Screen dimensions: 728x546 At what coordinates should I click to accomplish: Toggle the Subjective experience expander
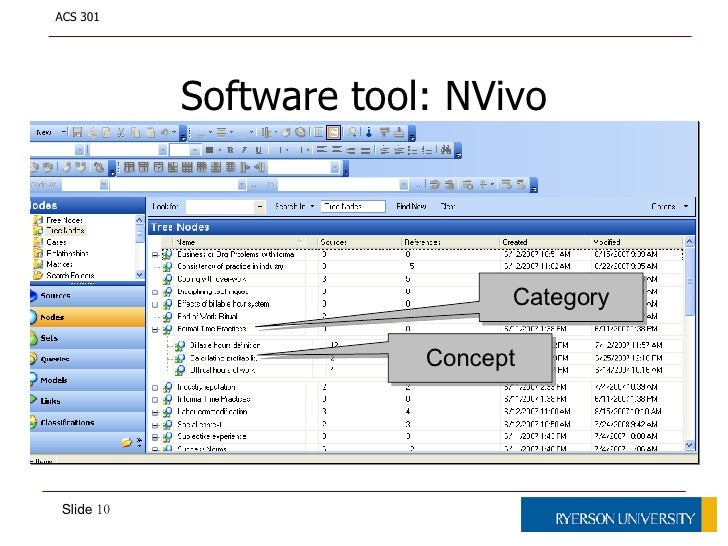pyautogui.click(x=155, y=437)
